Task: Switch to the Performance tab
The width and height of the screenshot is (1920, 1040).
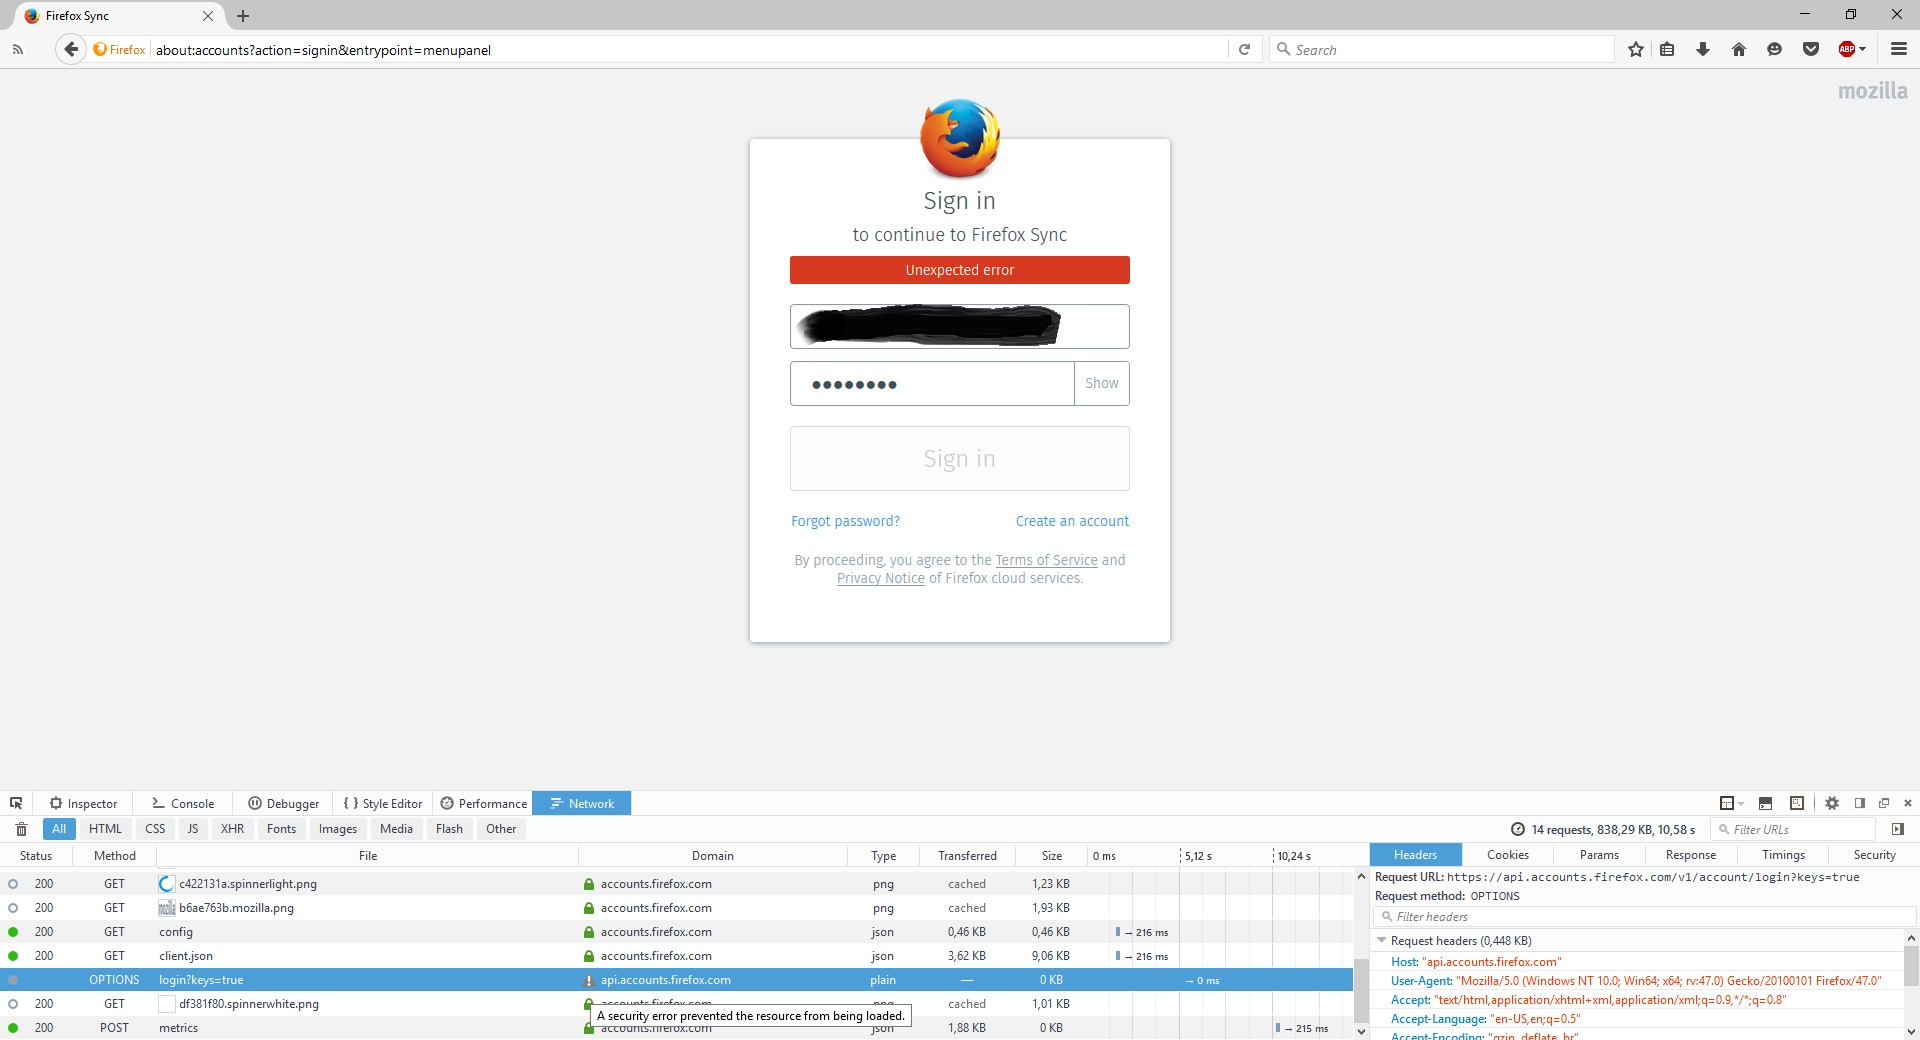Action: [x=483, y=803]
